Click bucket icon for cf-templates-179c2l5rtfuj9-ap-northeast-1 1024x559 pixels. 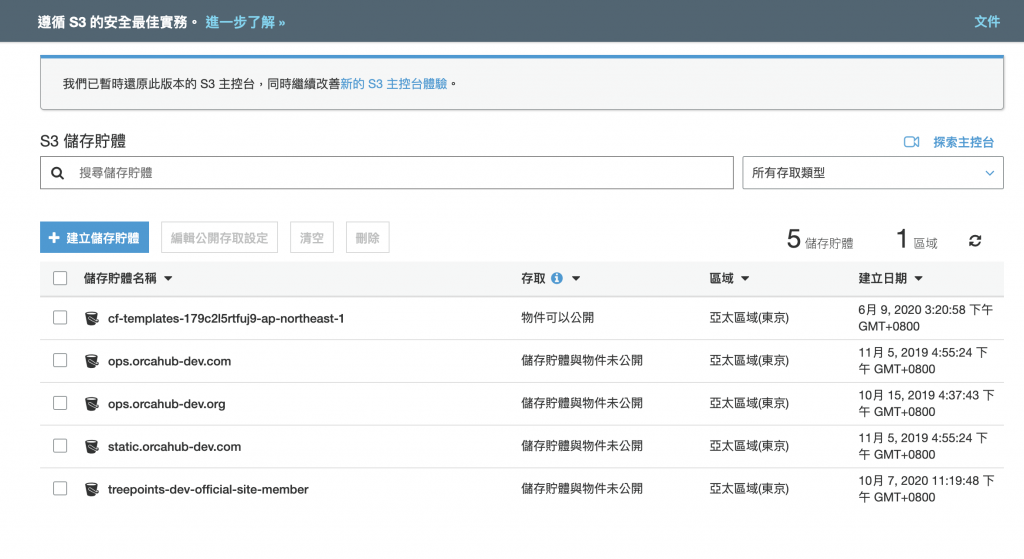click(92, 318)
